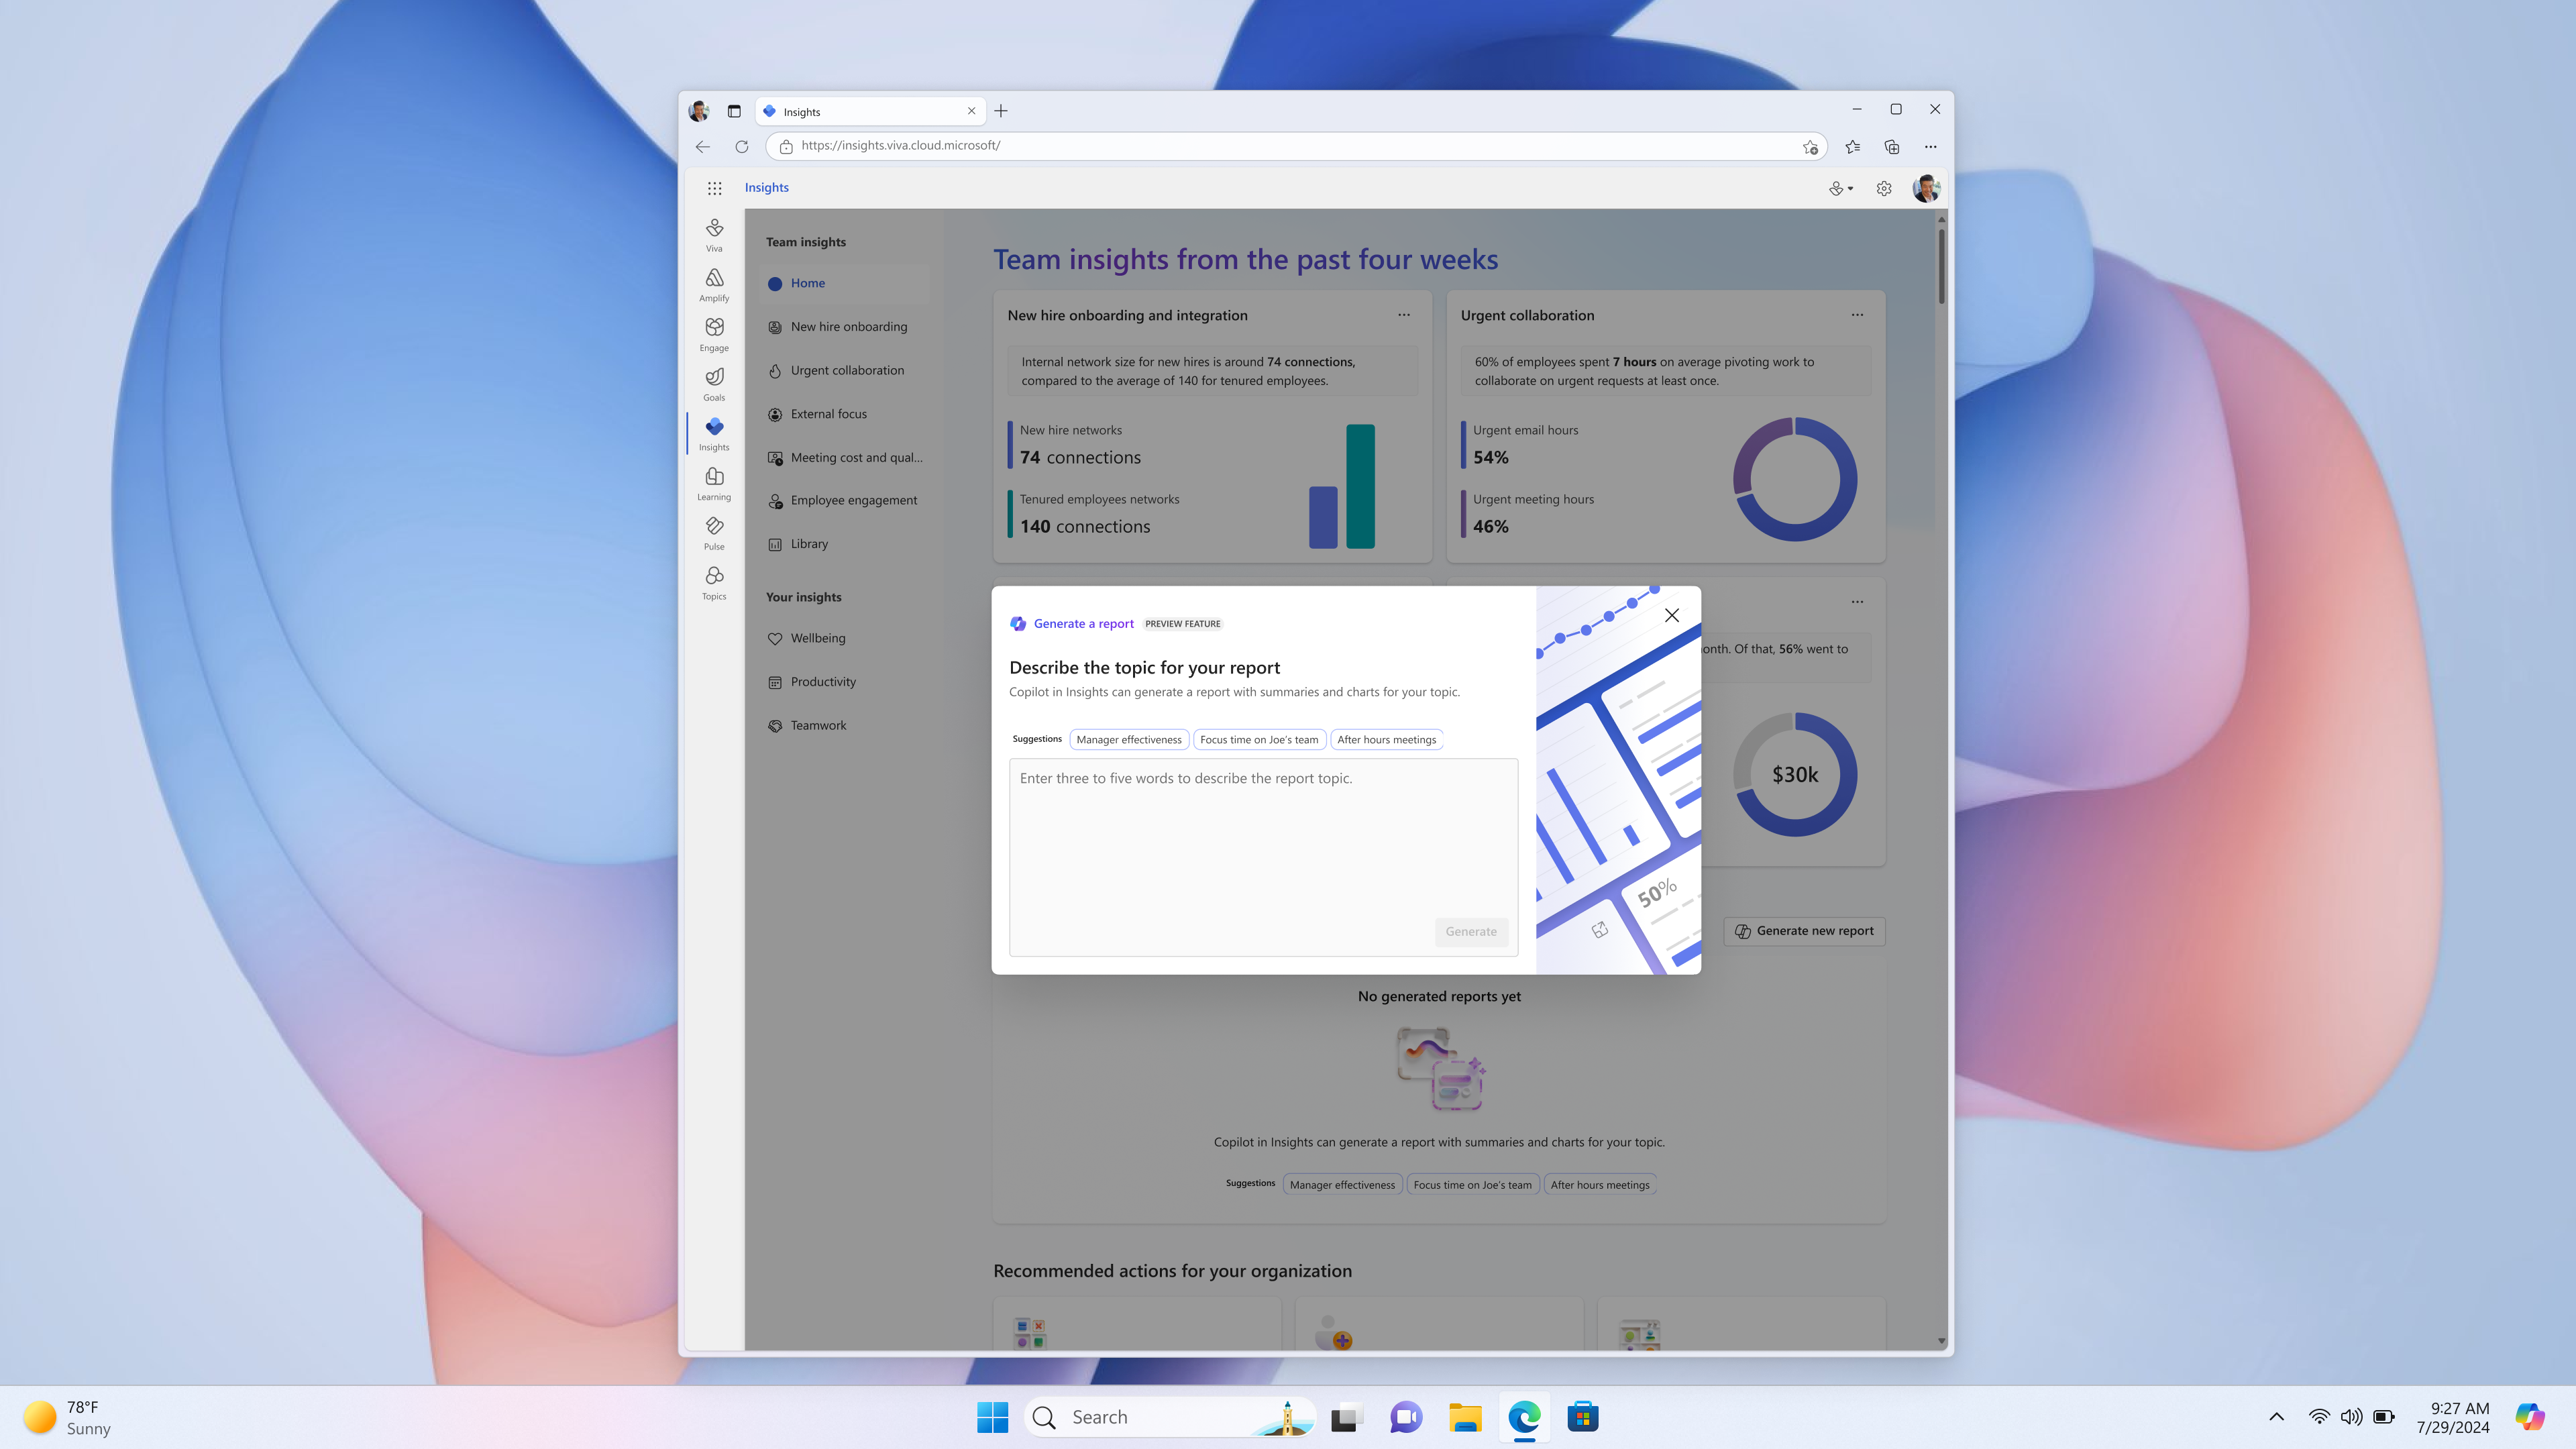Viewport: 2576px width, 1449px height.
Task: Open more options on New hire onboarding card
Action: pyautogui.click(x=1404, y=315)
